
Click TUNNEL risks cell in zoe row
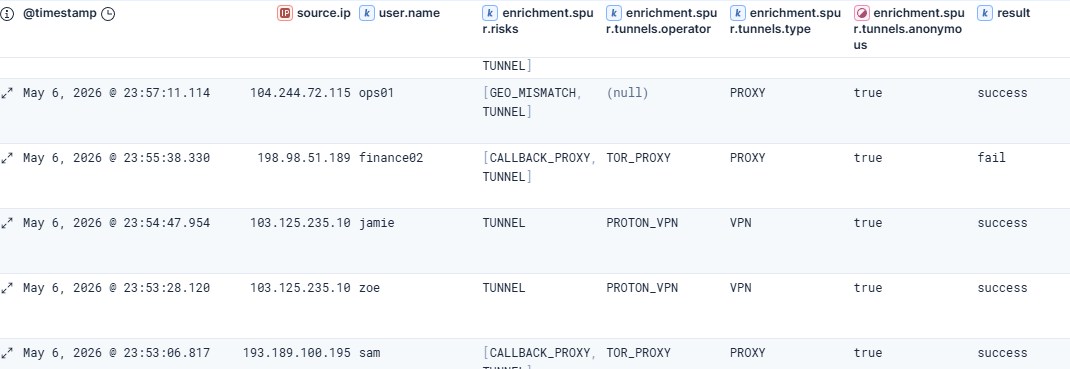point(504,288)
